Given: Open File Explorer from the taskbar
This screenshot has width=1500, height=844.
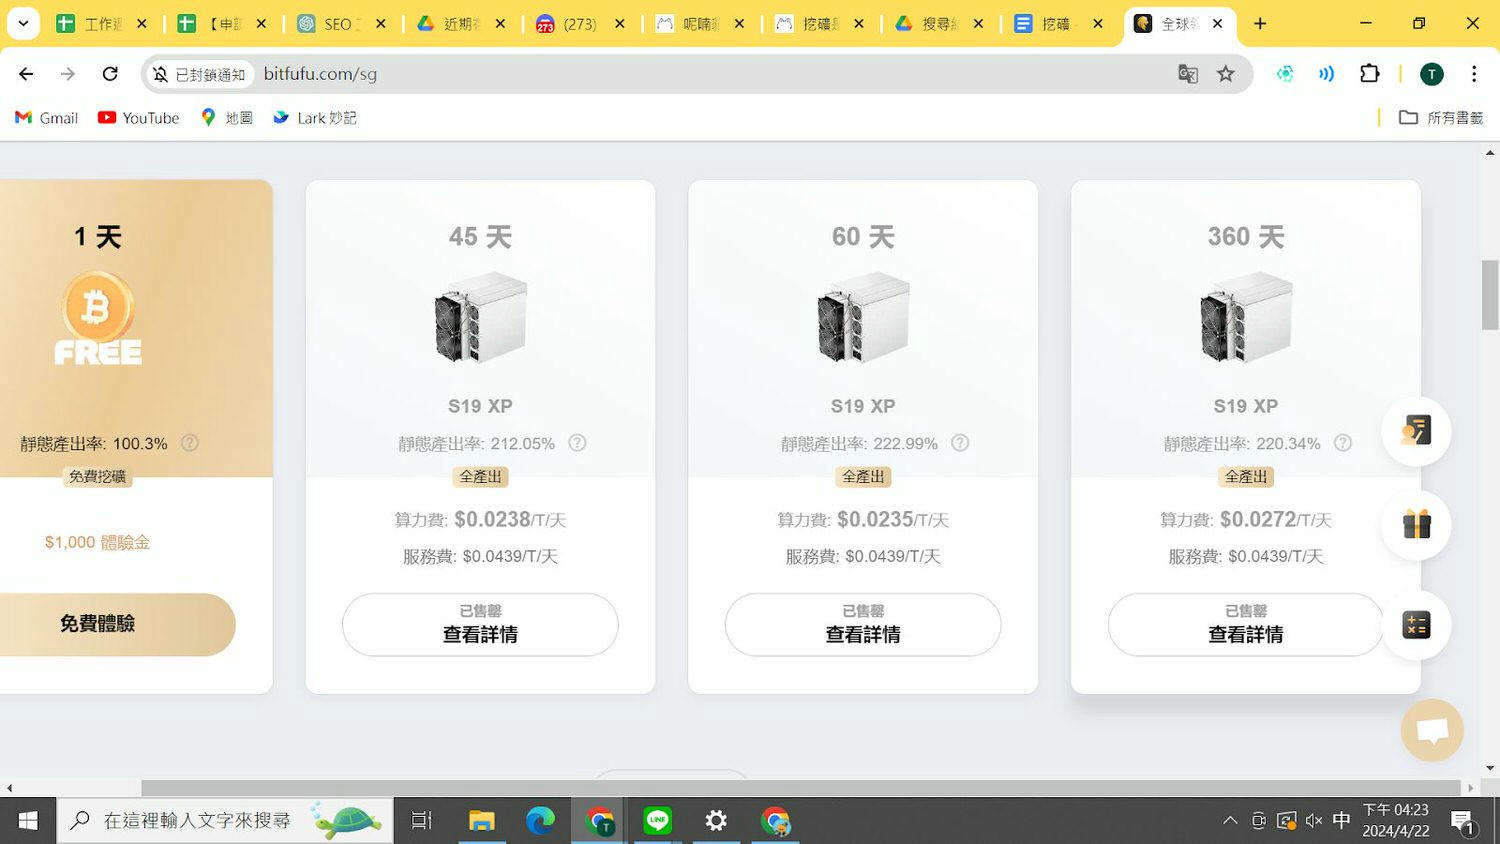Looking at the screenshot, I should tap(482, 821).
